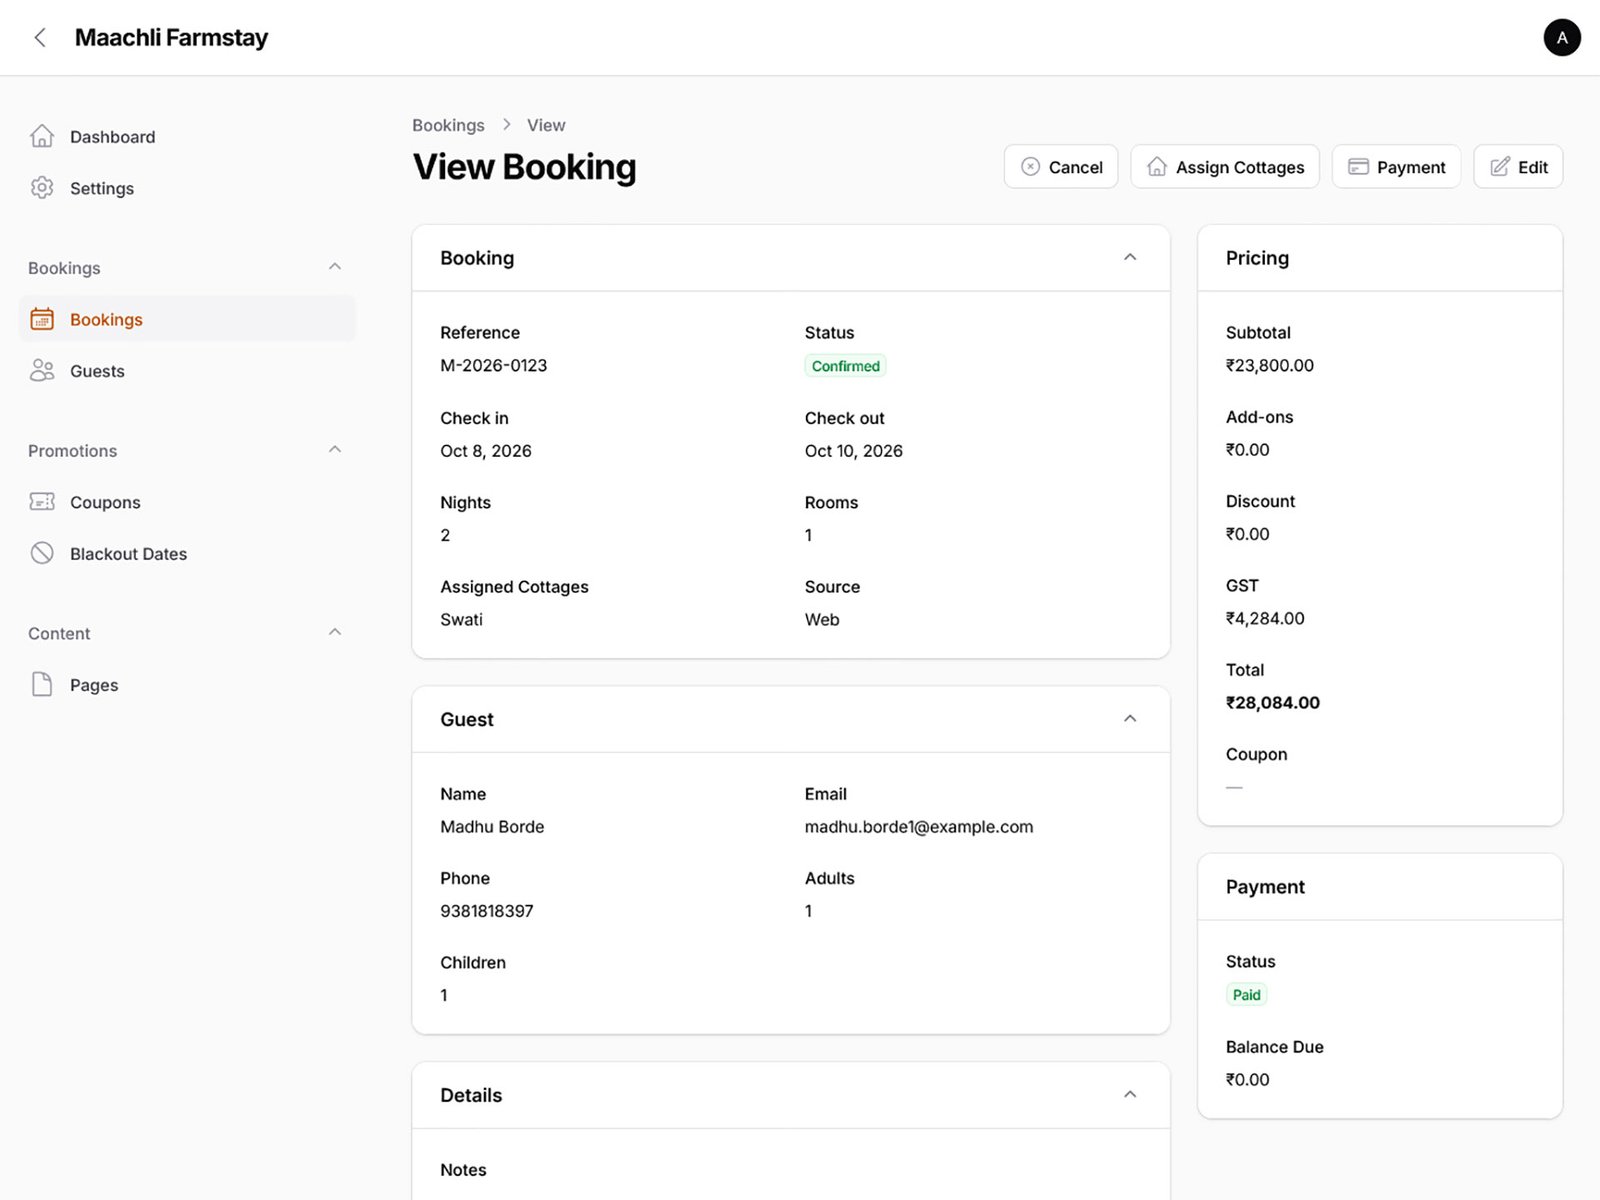Collapse the Bookings sidebar group
This screenshot has width=1600, height=1200.
pos(335,267)
